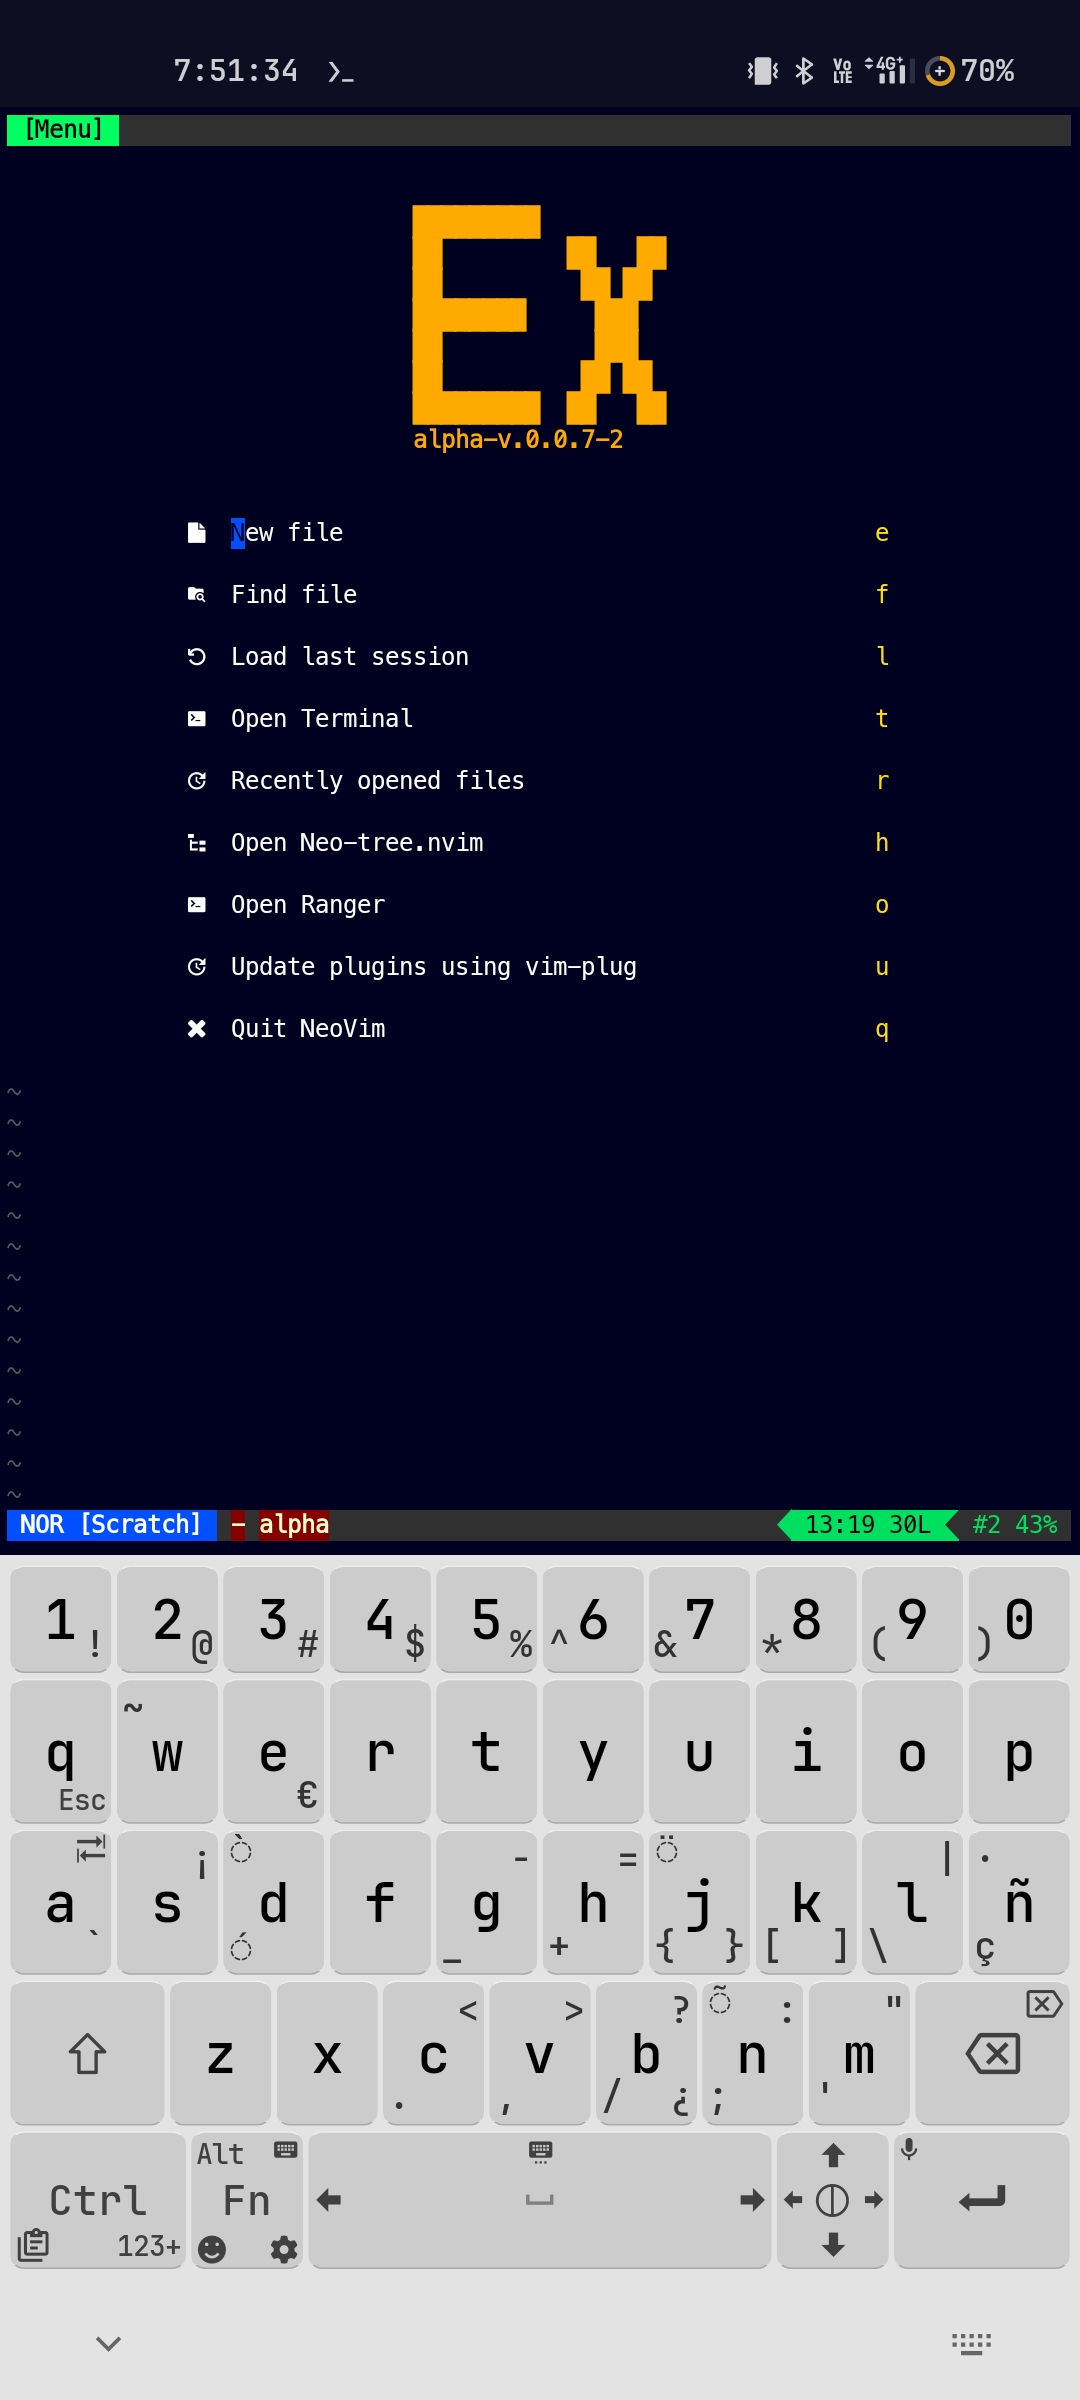Image resolution: width=1080 pixels, height=2400 pixels.
Task: Tap the keyboard switcher icon at bottom right
Action: point(971,2343)
